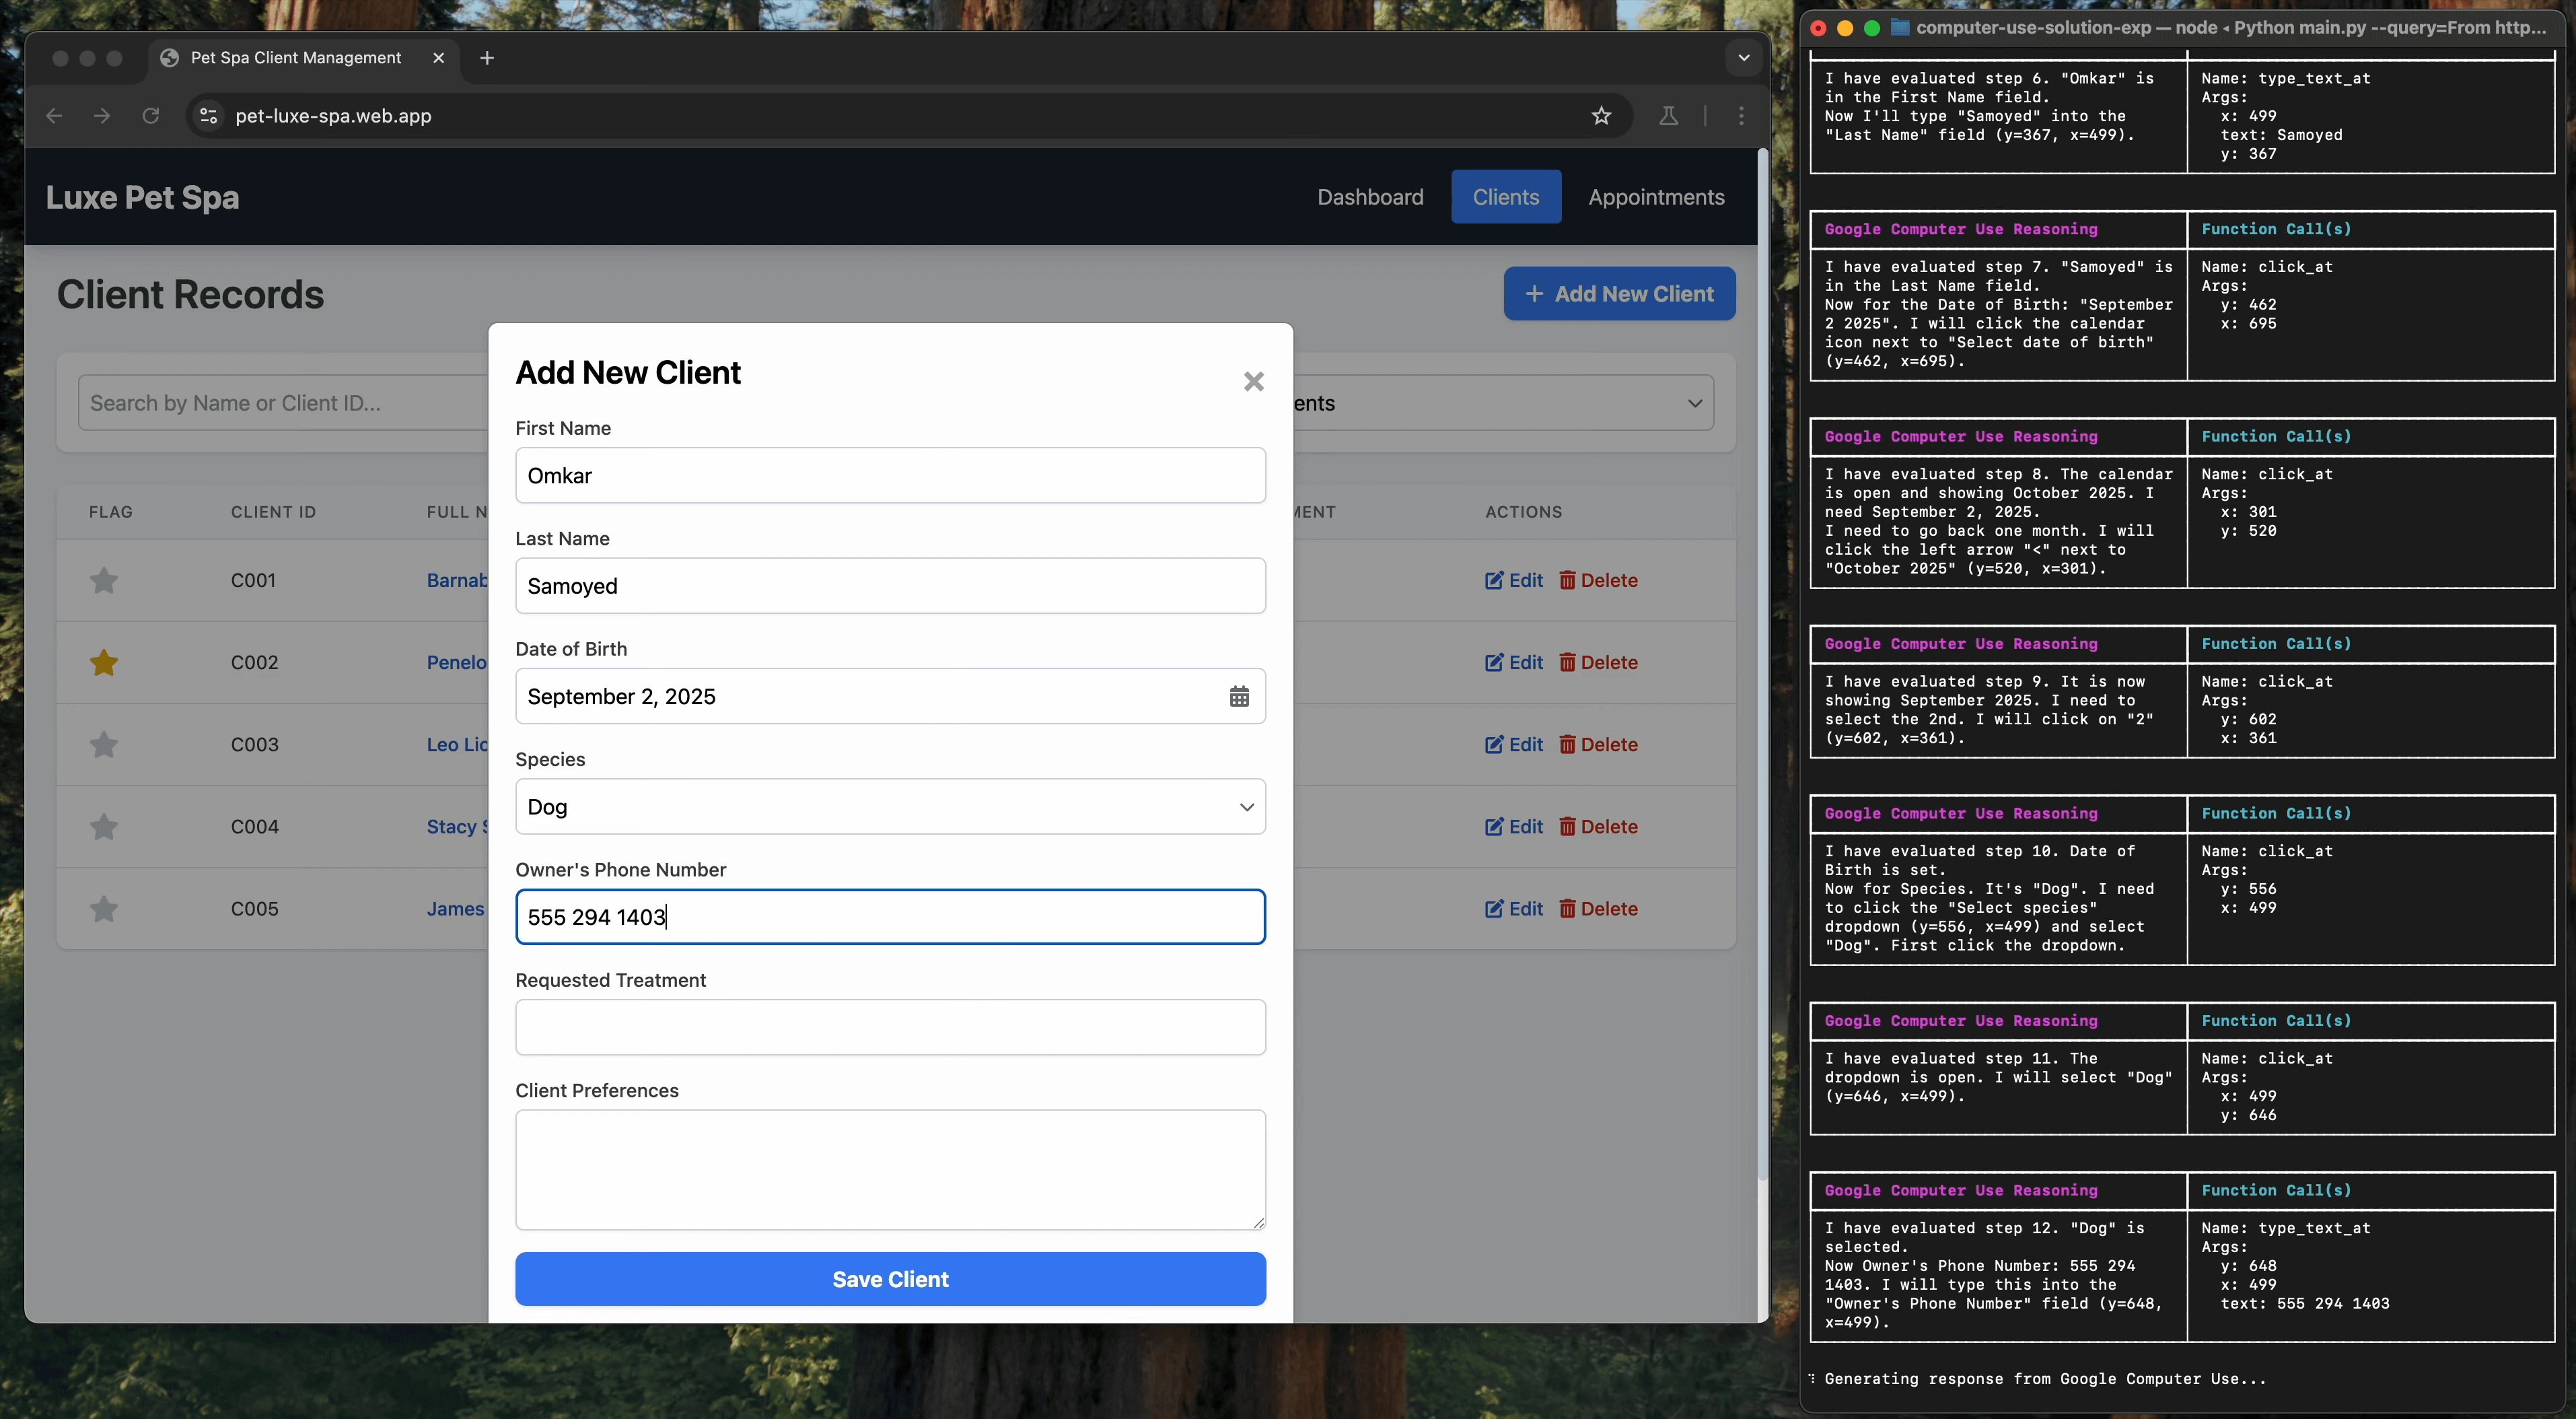The height and width of the screenshot is (1419, 2576).
Task: Open the Chrome Labs flask icon
Action: pos(1668,116)
